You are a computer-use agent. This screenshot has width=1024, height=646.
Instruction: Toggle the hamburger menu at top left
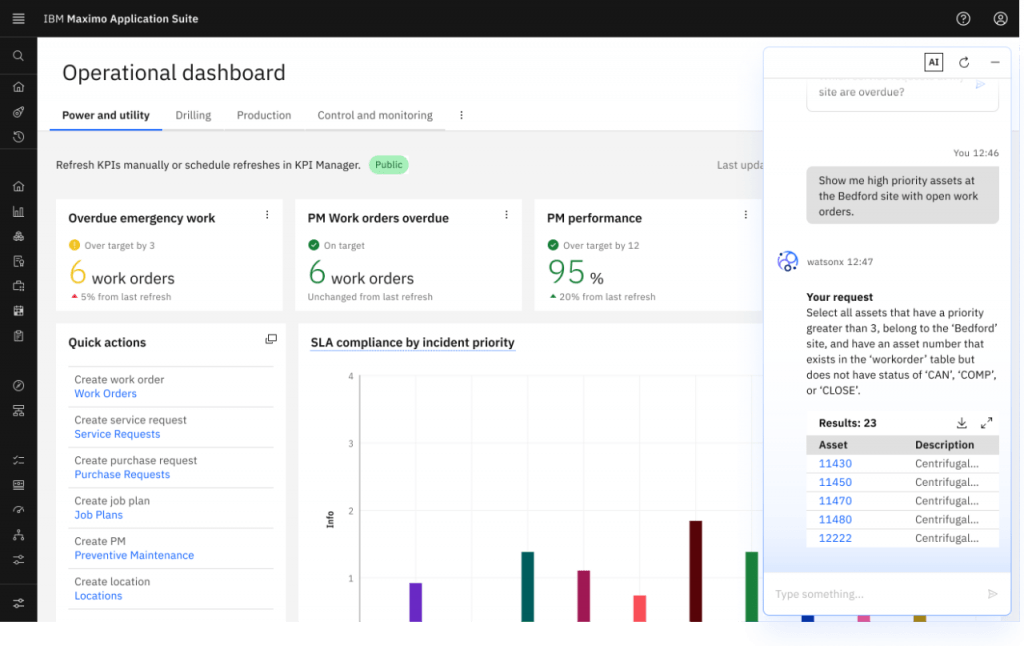(x=17, y=18)
